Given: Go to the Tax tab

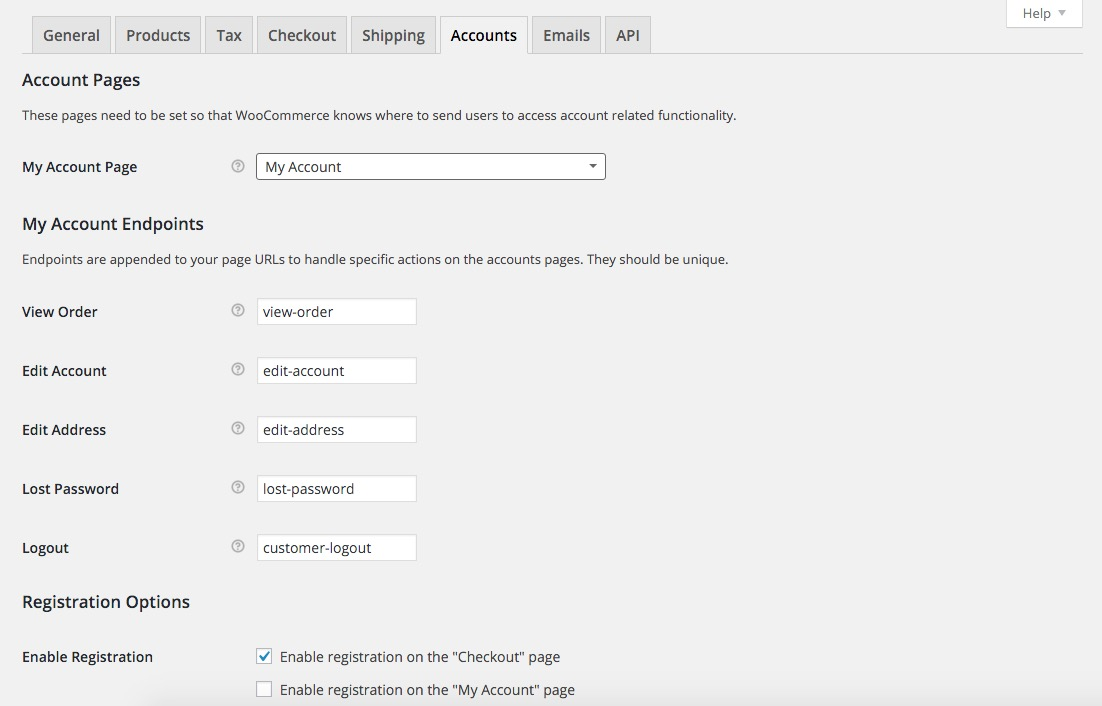Looking at the screenshot, I should pyautogui.click(x=229, y=35).
